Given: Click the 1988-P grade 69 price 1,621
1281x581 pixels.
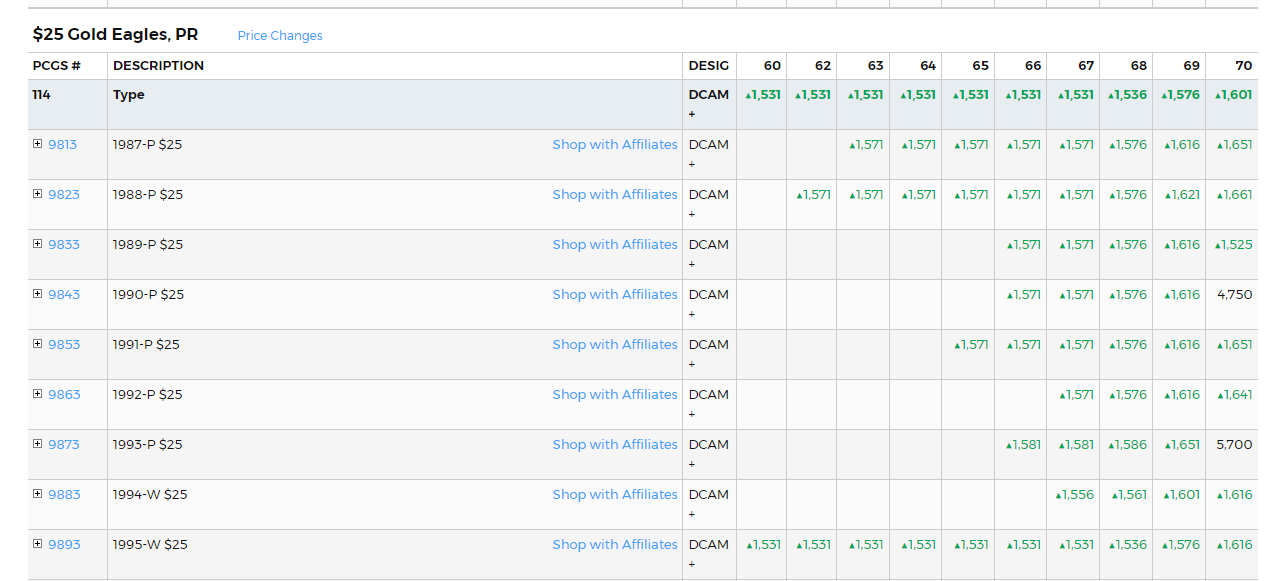Looking at the screenshot, I should (x=1182, y=194).
